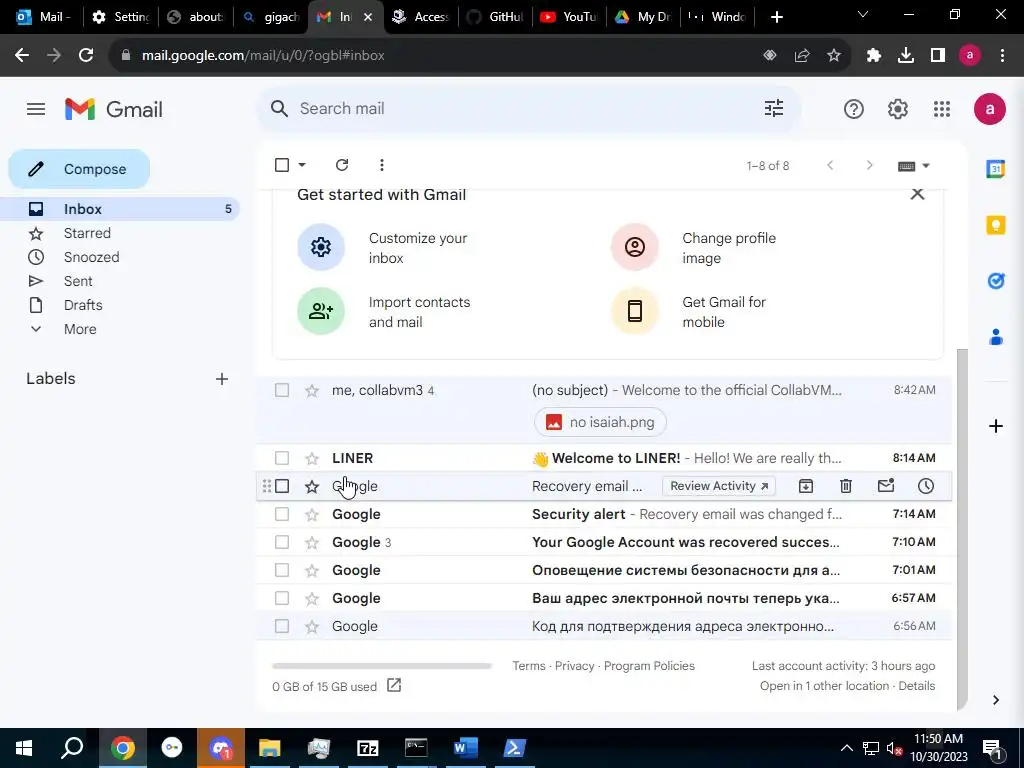Click the Chrome address bar URL
The width and height of the screenshot is (1024, 768).
point(263,56)
